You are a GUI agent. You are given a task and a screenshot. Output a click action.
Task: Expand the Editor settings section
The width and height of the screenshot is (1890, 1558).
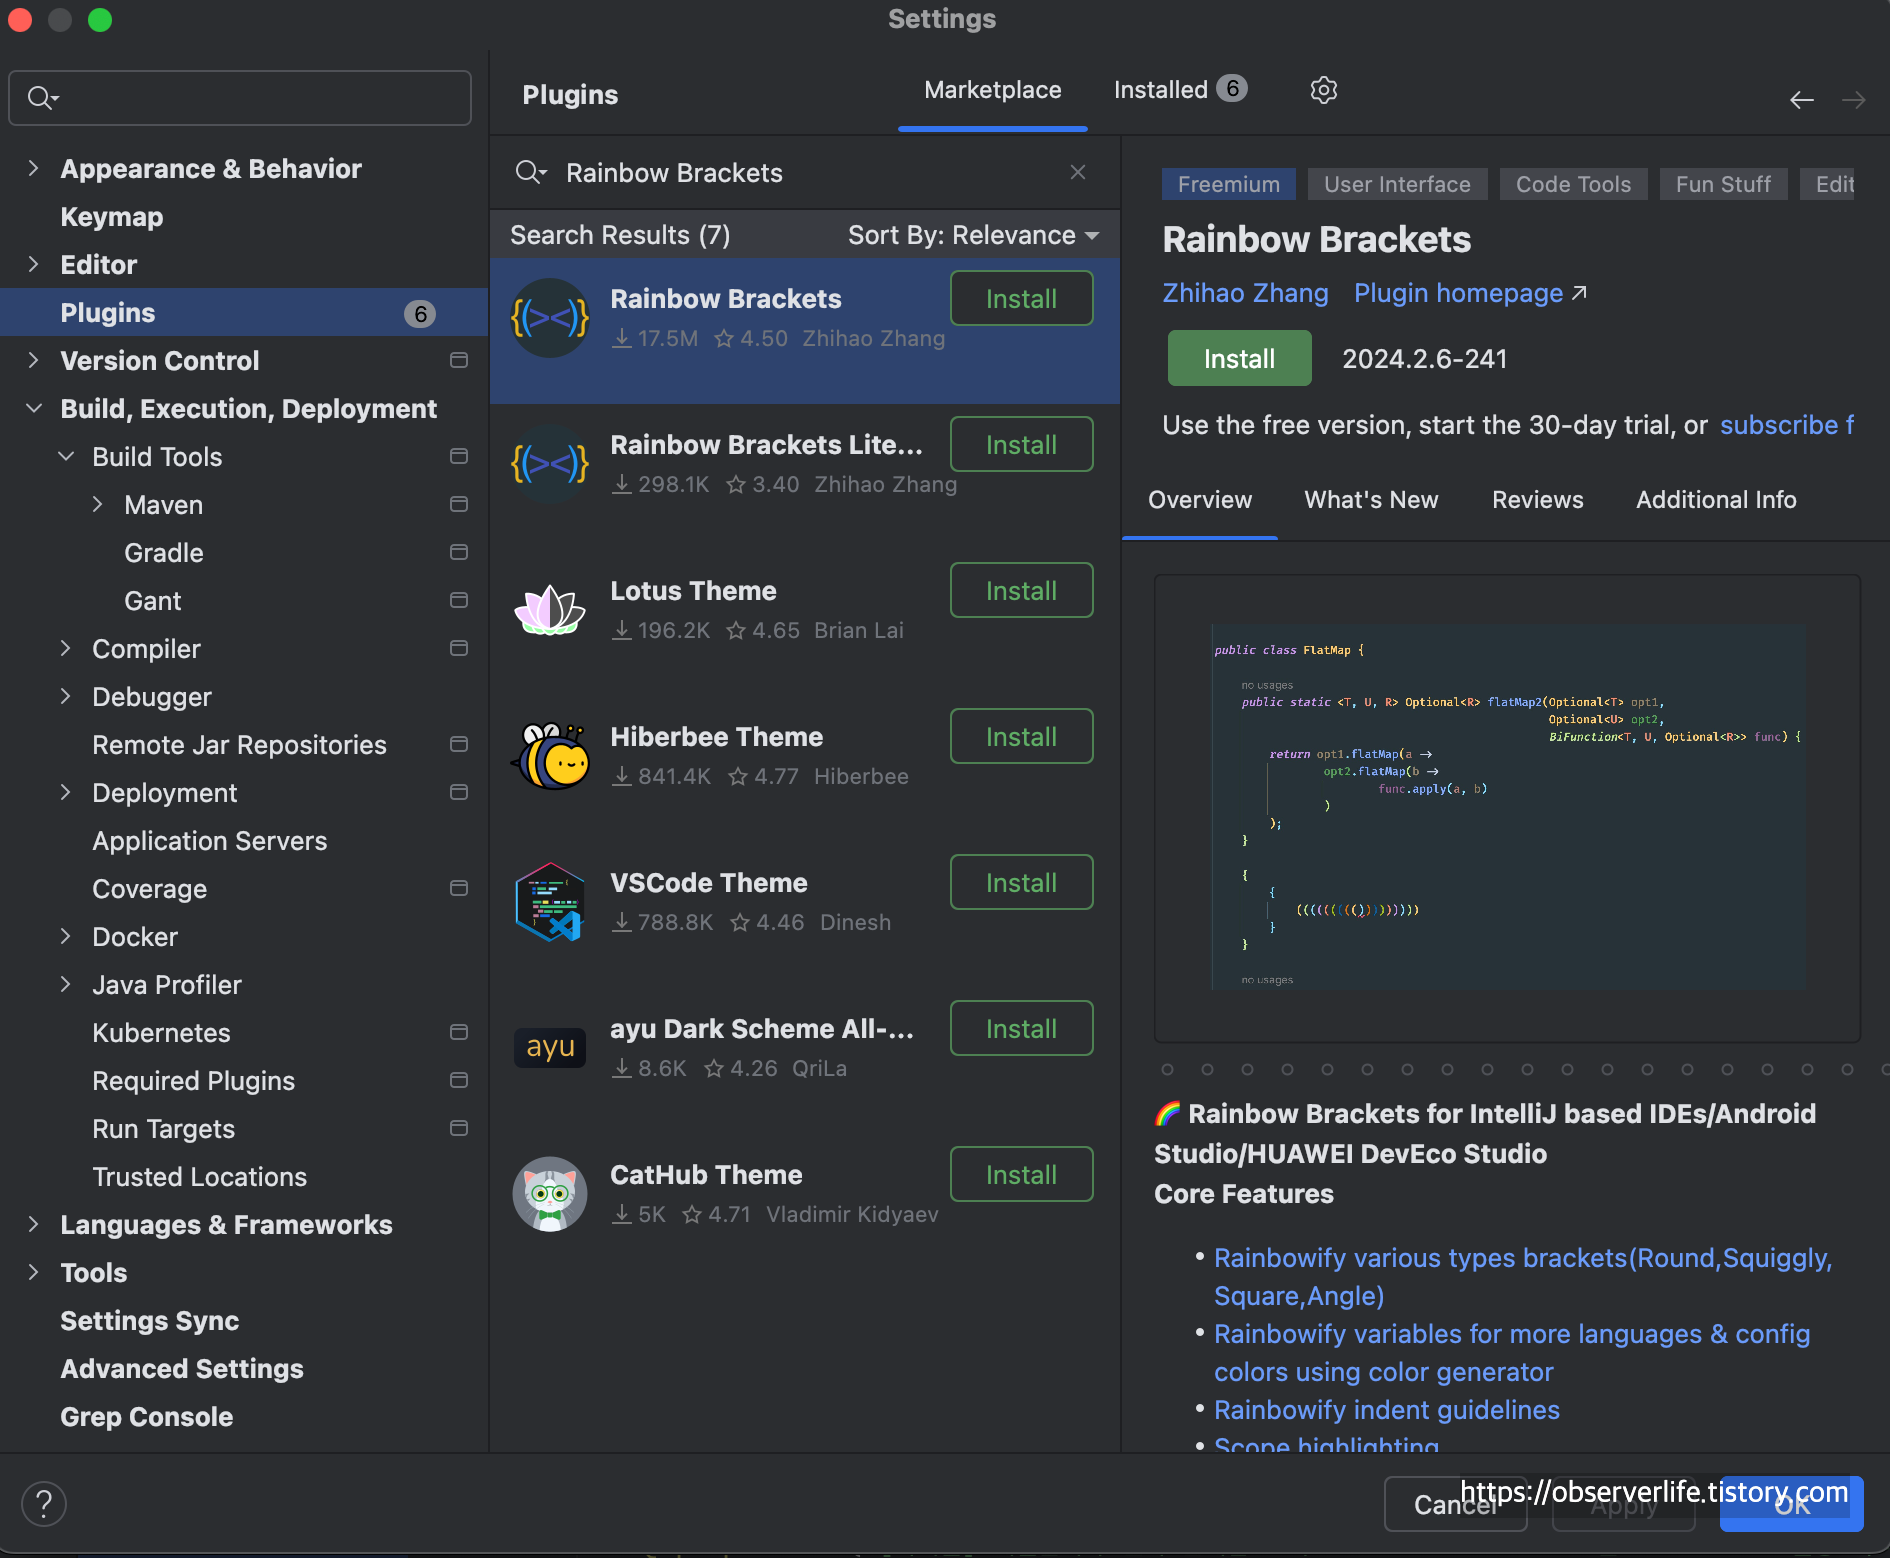[33, 264]
